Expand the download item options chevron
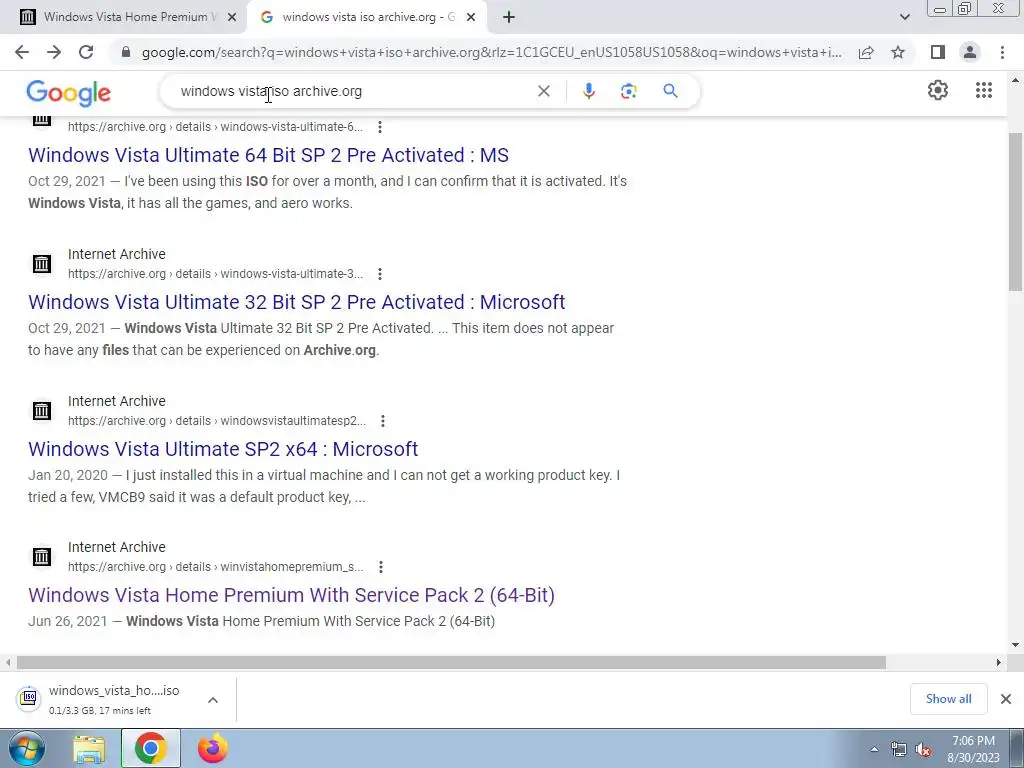 (213, 700)
